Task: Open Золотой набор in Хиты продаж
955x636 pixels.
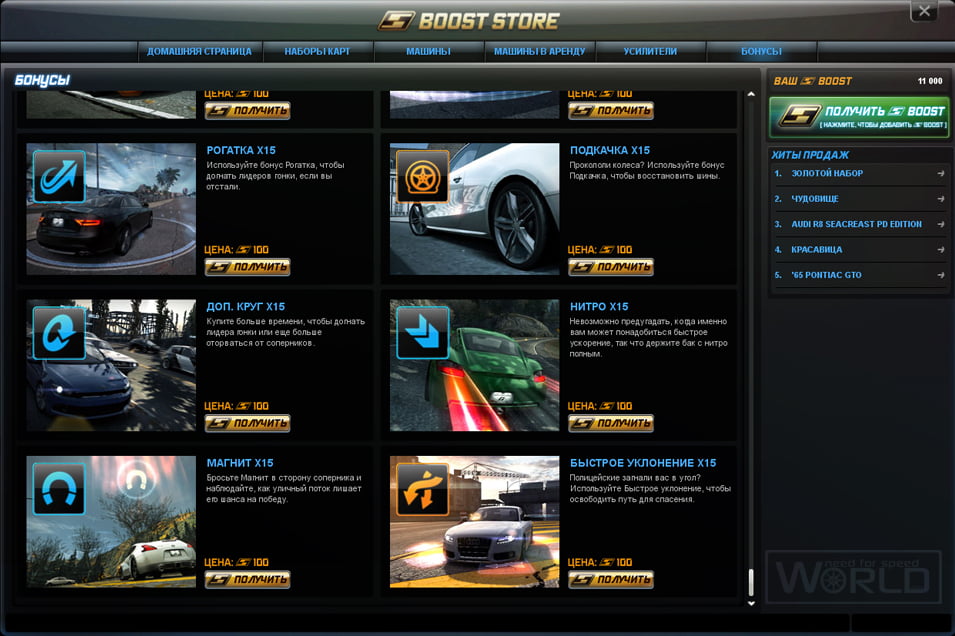Action: tap(859, 174)
